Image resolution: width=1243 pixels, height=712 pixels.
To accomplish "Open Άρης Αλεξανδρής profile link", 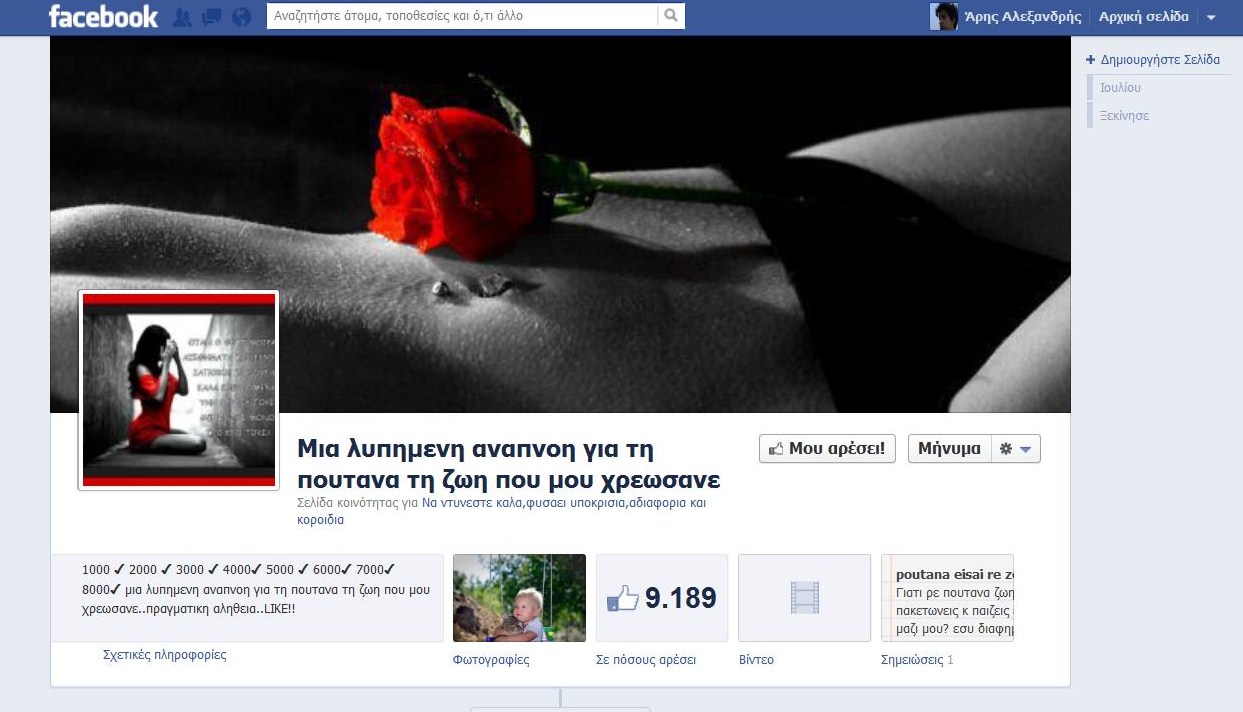I will [1022, 17].
